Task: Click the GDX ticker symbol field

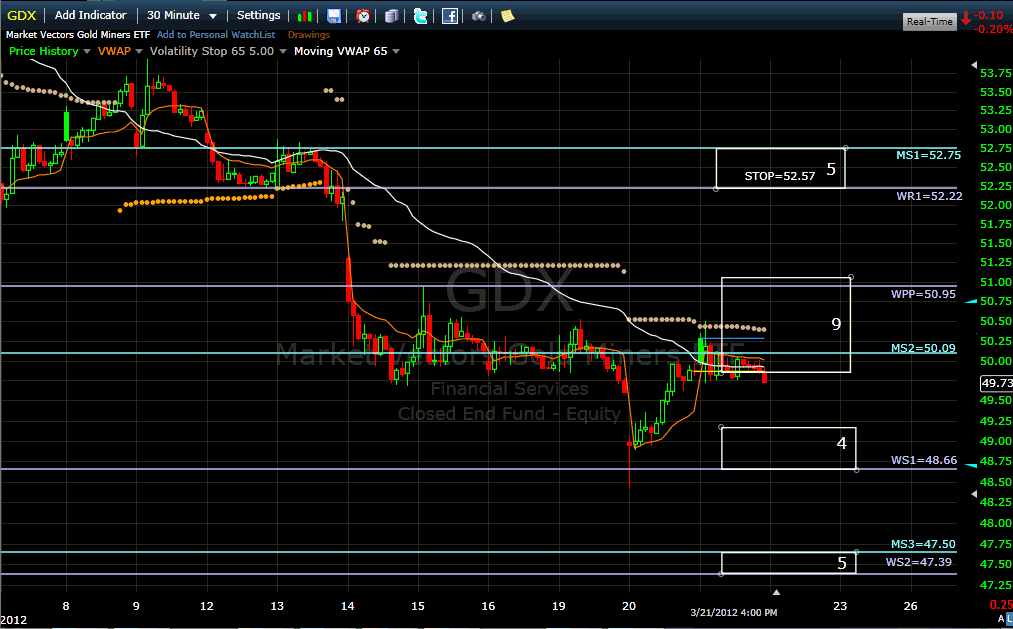Action: pos(23,15)
